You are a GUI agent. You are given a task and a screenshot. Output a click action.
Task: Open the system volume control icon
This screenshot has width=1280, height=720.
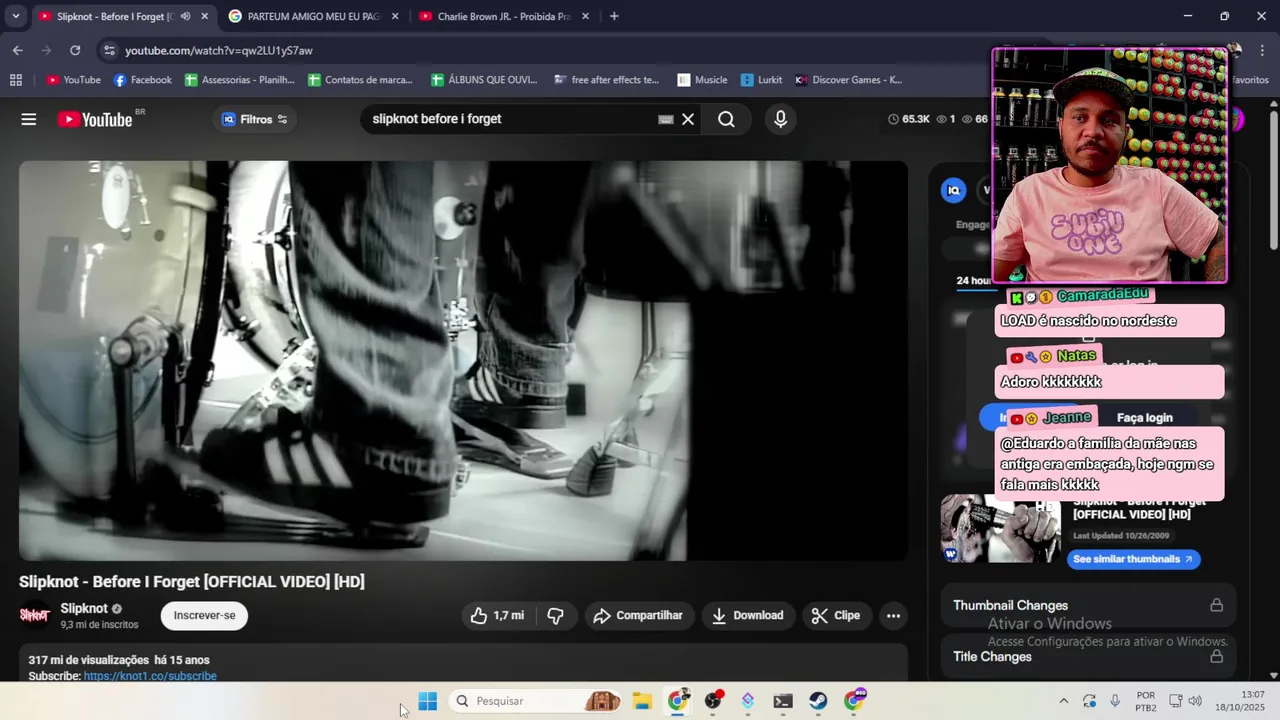pyautogui.click(x=1195, y=701)
